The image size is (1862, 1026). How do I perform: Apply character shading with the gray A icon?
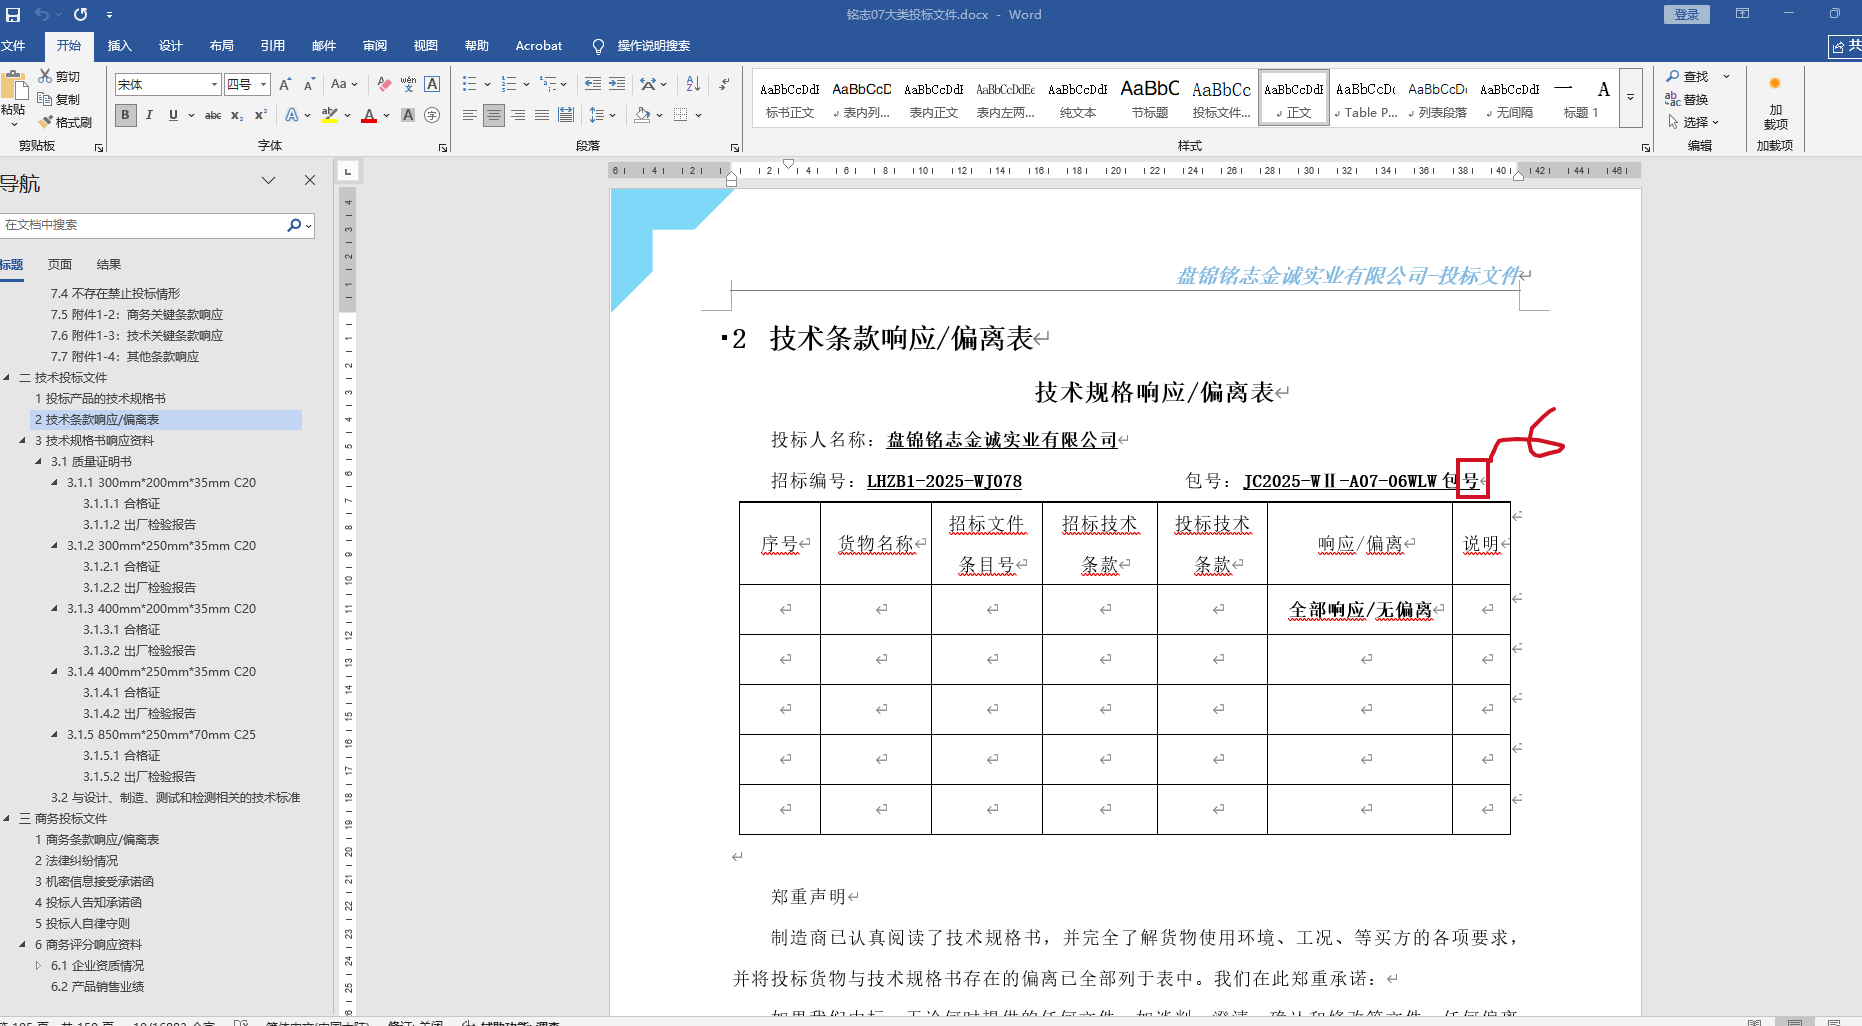point(408,115)
